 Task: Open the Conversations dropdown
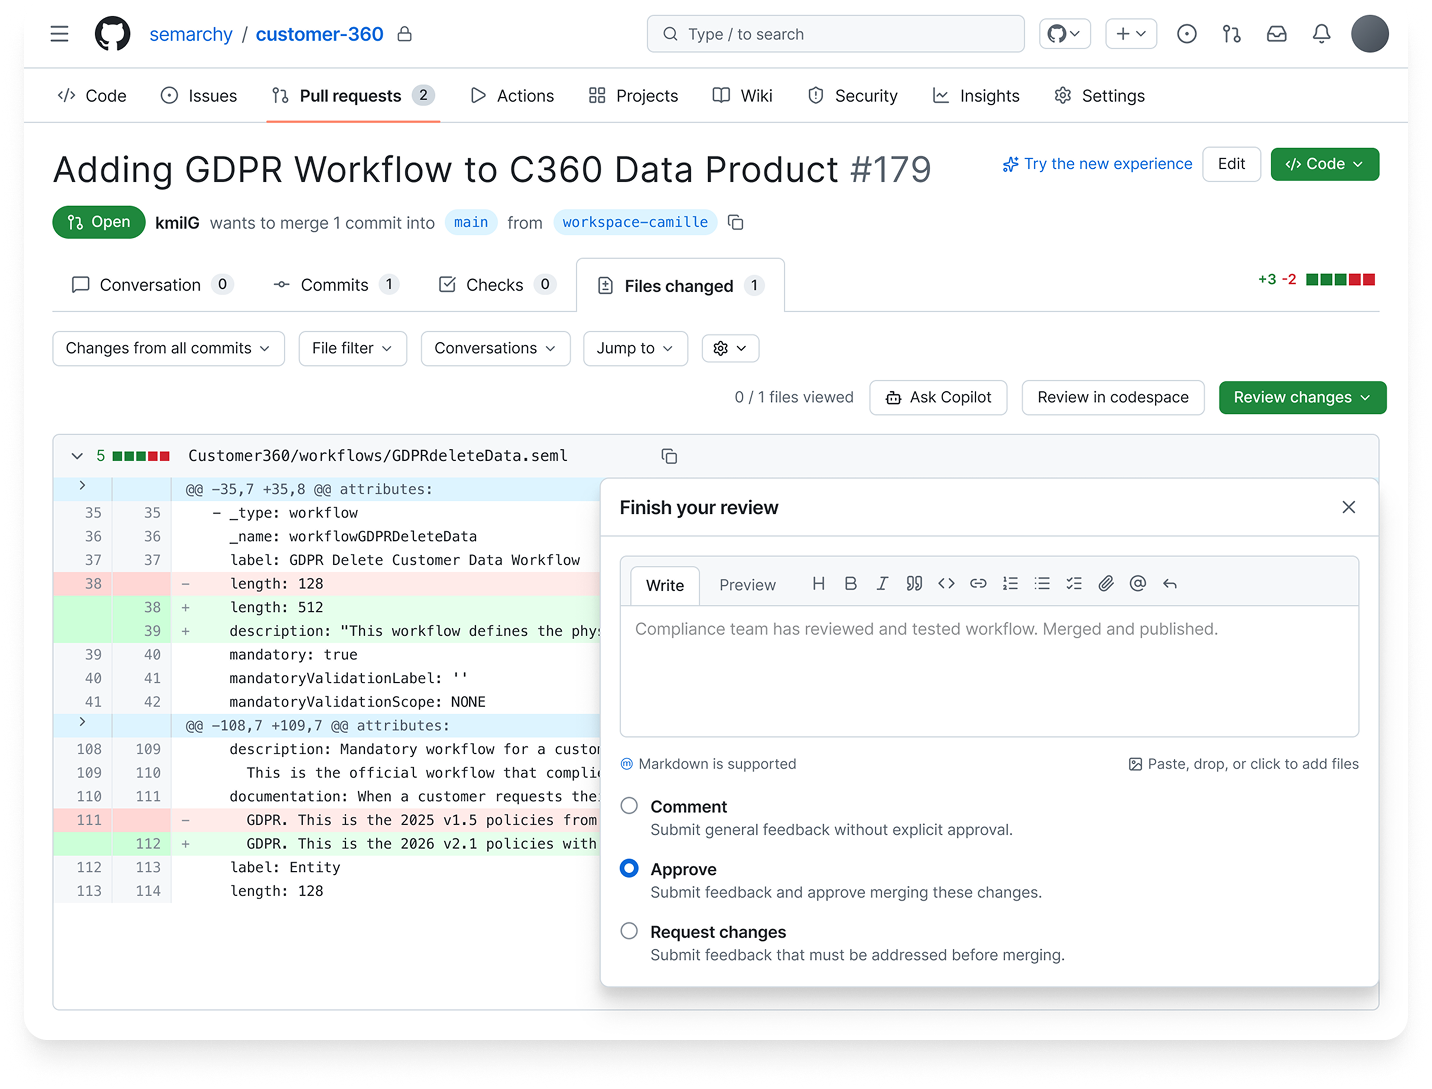pos(495,348)
